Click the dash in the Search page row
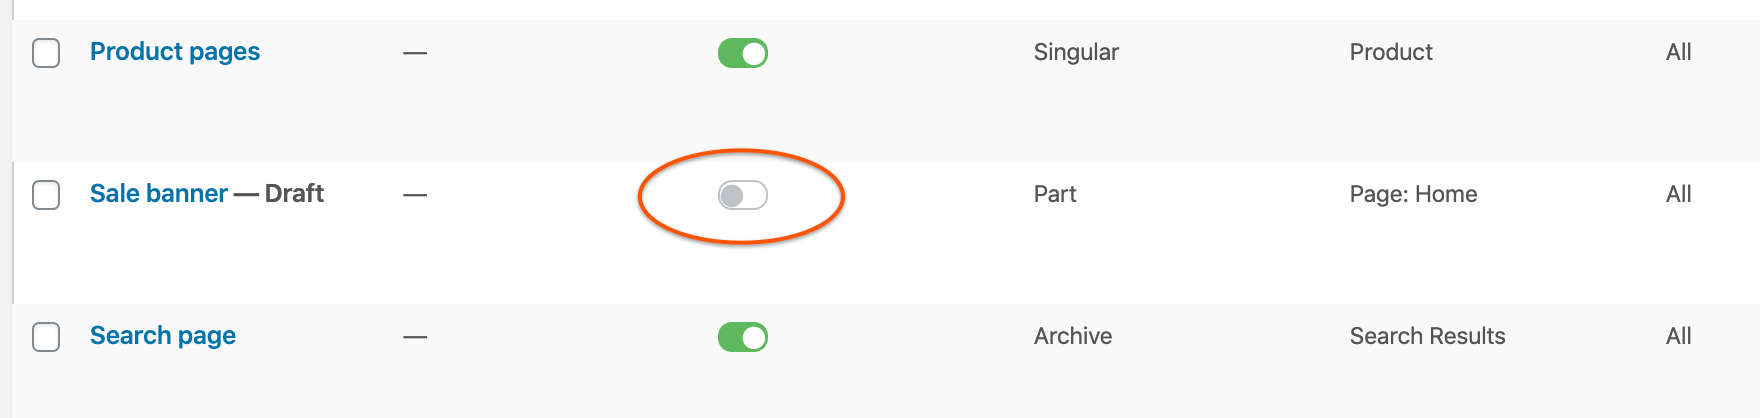The image size is (1760, 418). point(415,337)
